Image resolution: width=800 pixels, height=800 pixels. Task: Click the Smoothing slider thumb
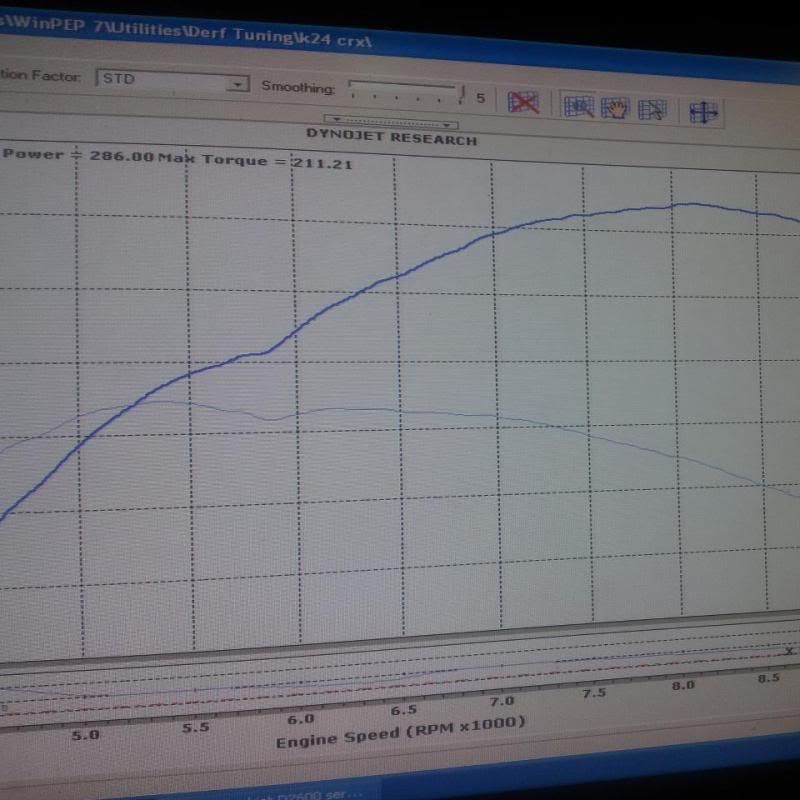pos(462,94)
